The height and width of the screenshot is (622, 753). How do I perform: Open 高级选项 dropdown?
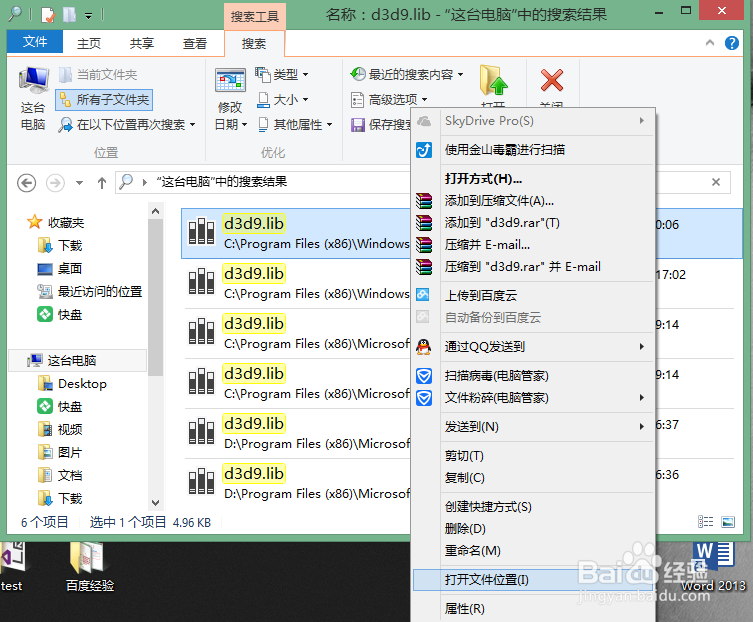click(389, 100)
